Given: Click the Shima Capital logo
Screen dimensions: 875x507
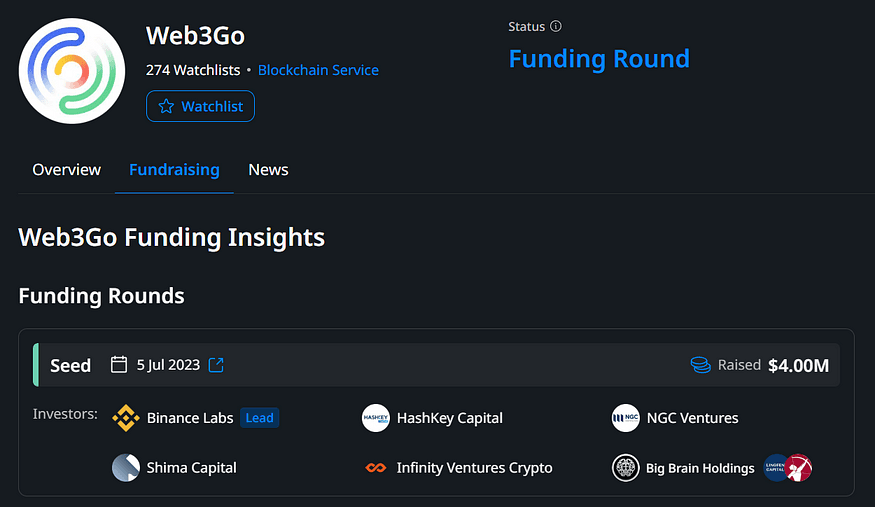Looking at the screenshot, I should [126, 467].
